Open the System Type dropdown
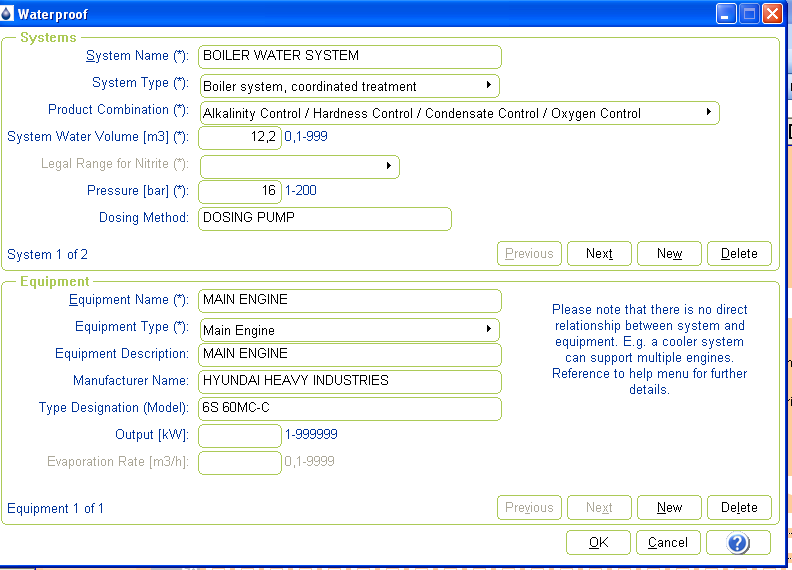 click(349, 86)
